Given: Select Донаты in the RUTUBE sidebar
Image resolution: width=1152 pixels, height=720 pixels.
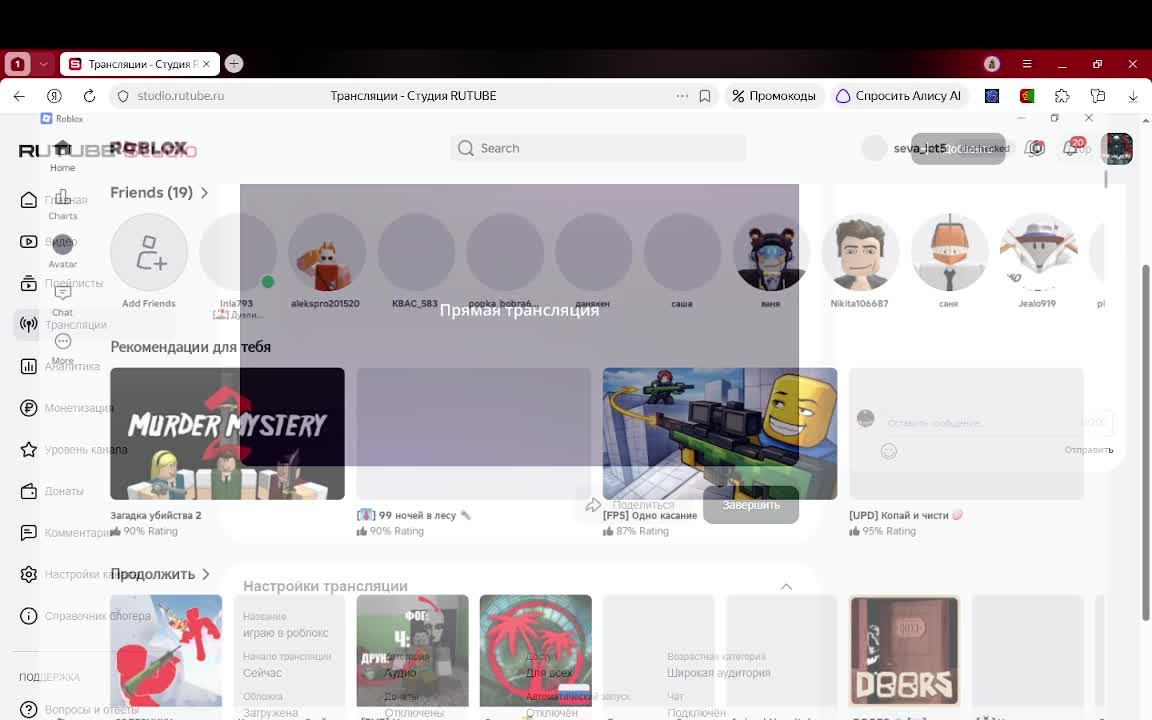Looking at the screenshot, I should 64,491.
